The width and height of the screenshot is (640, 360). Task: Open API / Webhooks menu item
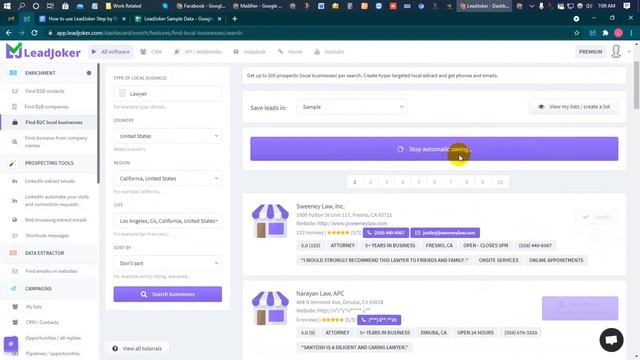198,52
